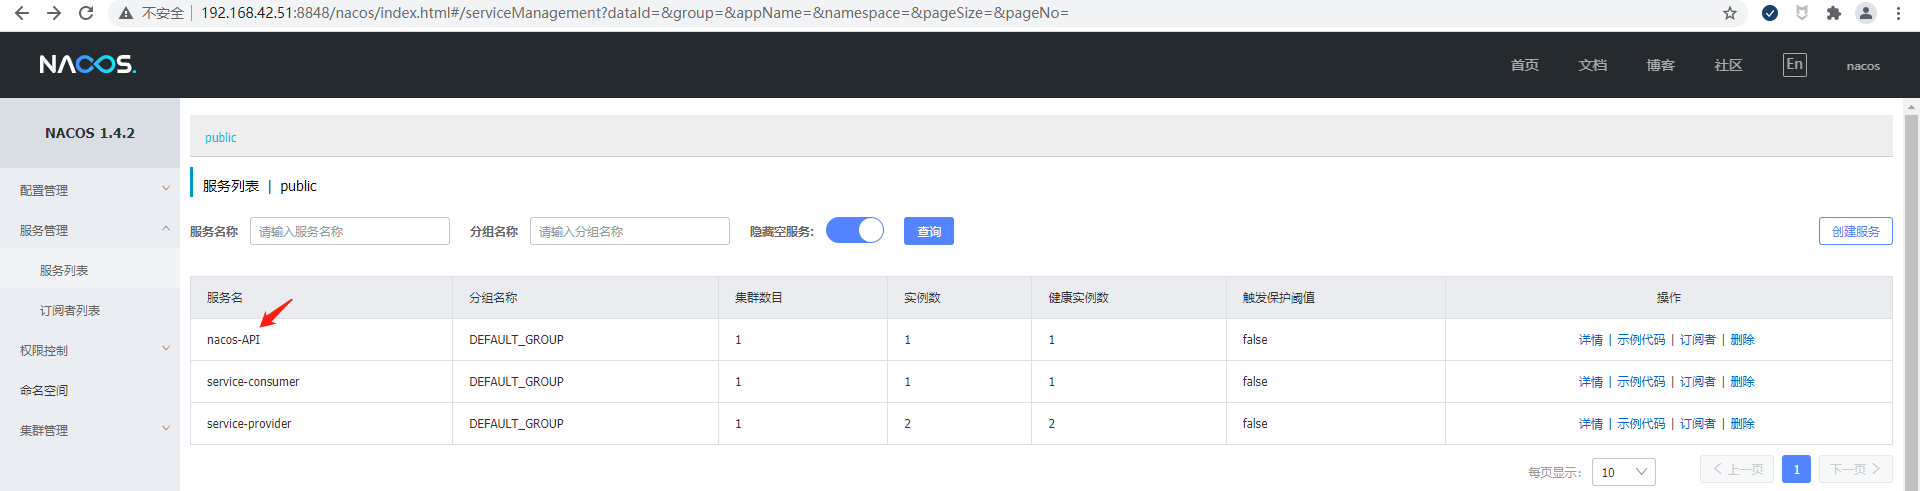The width and height of the screenshot is (1920, 491).
Task: Click the 服务名称 input field
Action: [x=349, y=231]
